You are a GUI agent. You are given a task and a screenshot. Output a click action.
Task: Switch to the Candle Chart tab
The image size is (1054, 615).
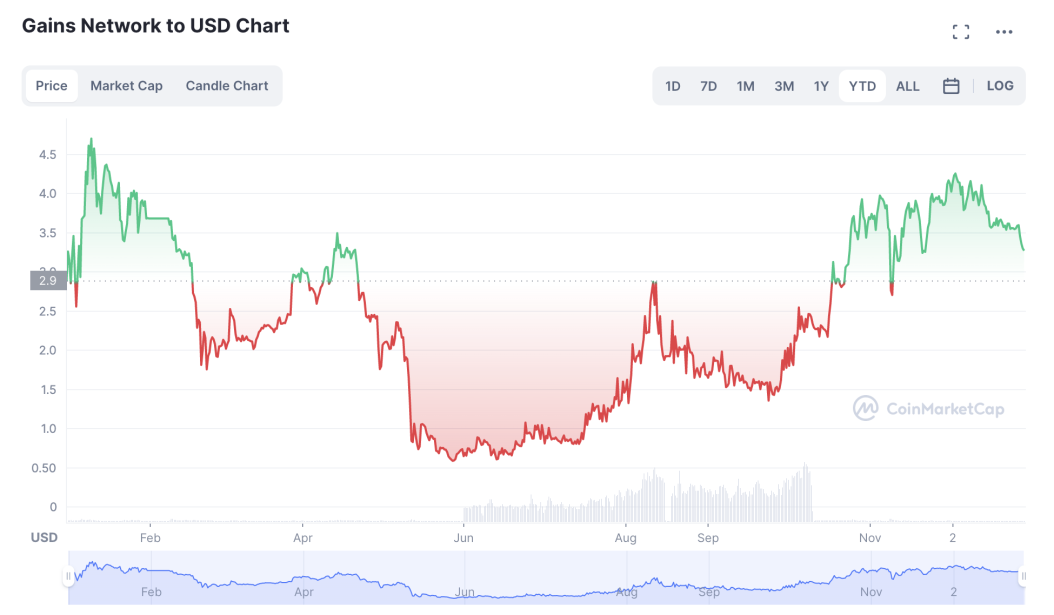coord(227,86)
